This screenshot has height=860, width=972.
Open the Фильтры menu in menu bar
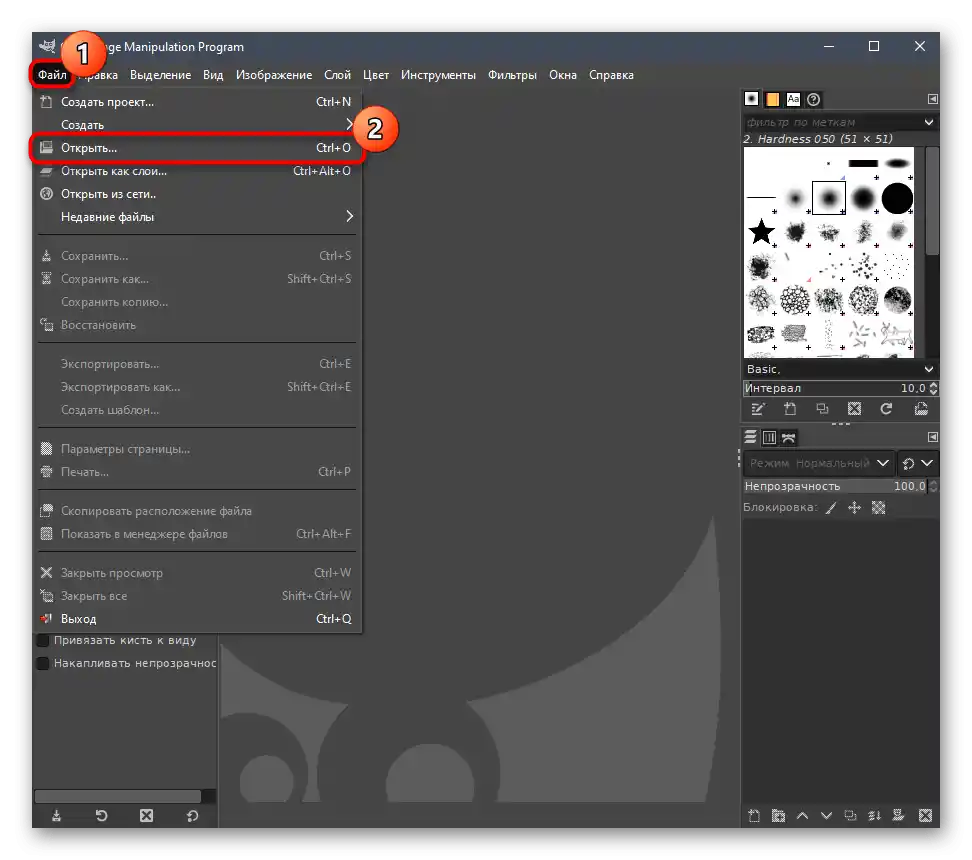(512, 75)
